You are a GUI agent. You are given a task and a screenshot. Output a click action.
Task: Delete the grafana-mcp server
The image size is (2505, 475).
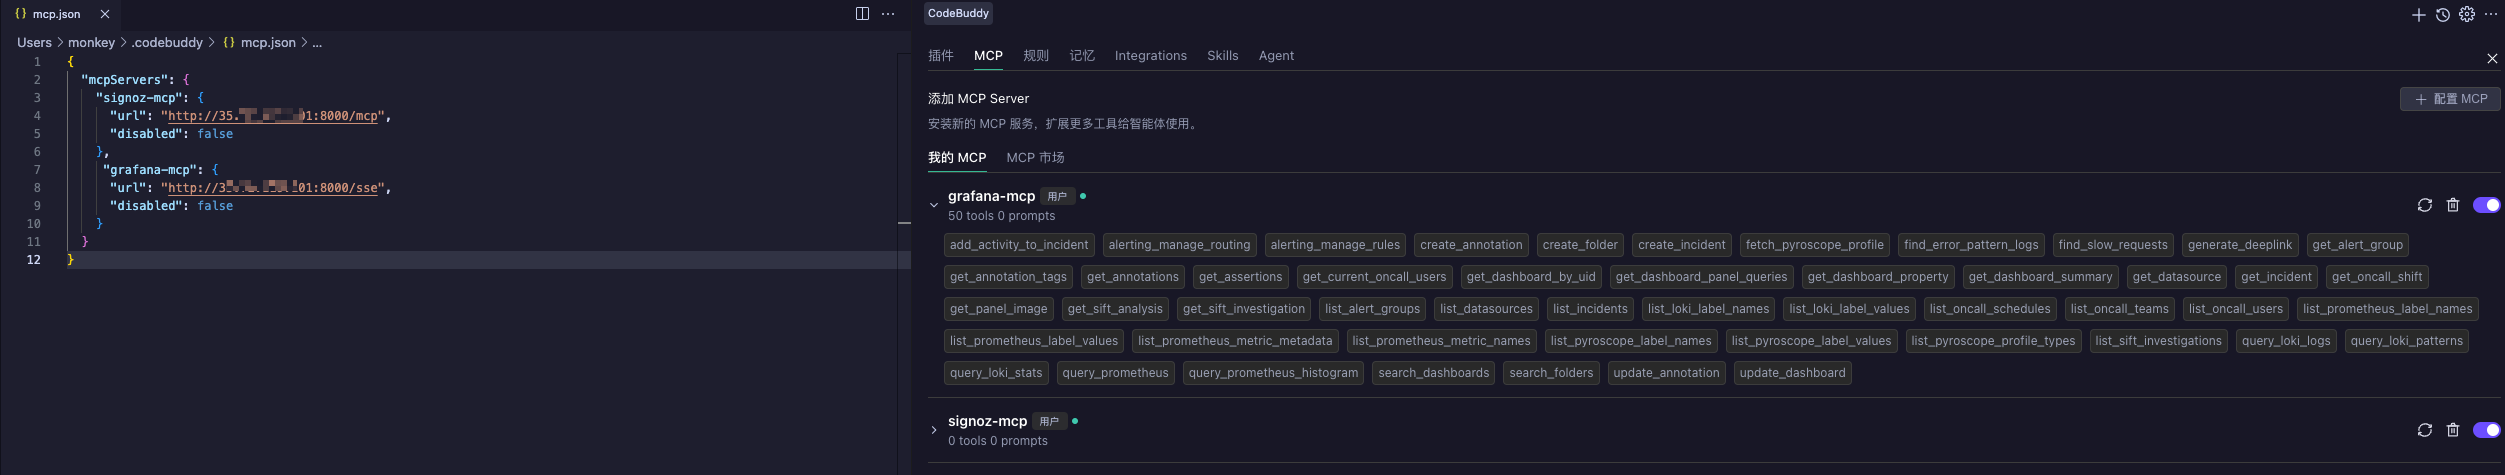2452,205
